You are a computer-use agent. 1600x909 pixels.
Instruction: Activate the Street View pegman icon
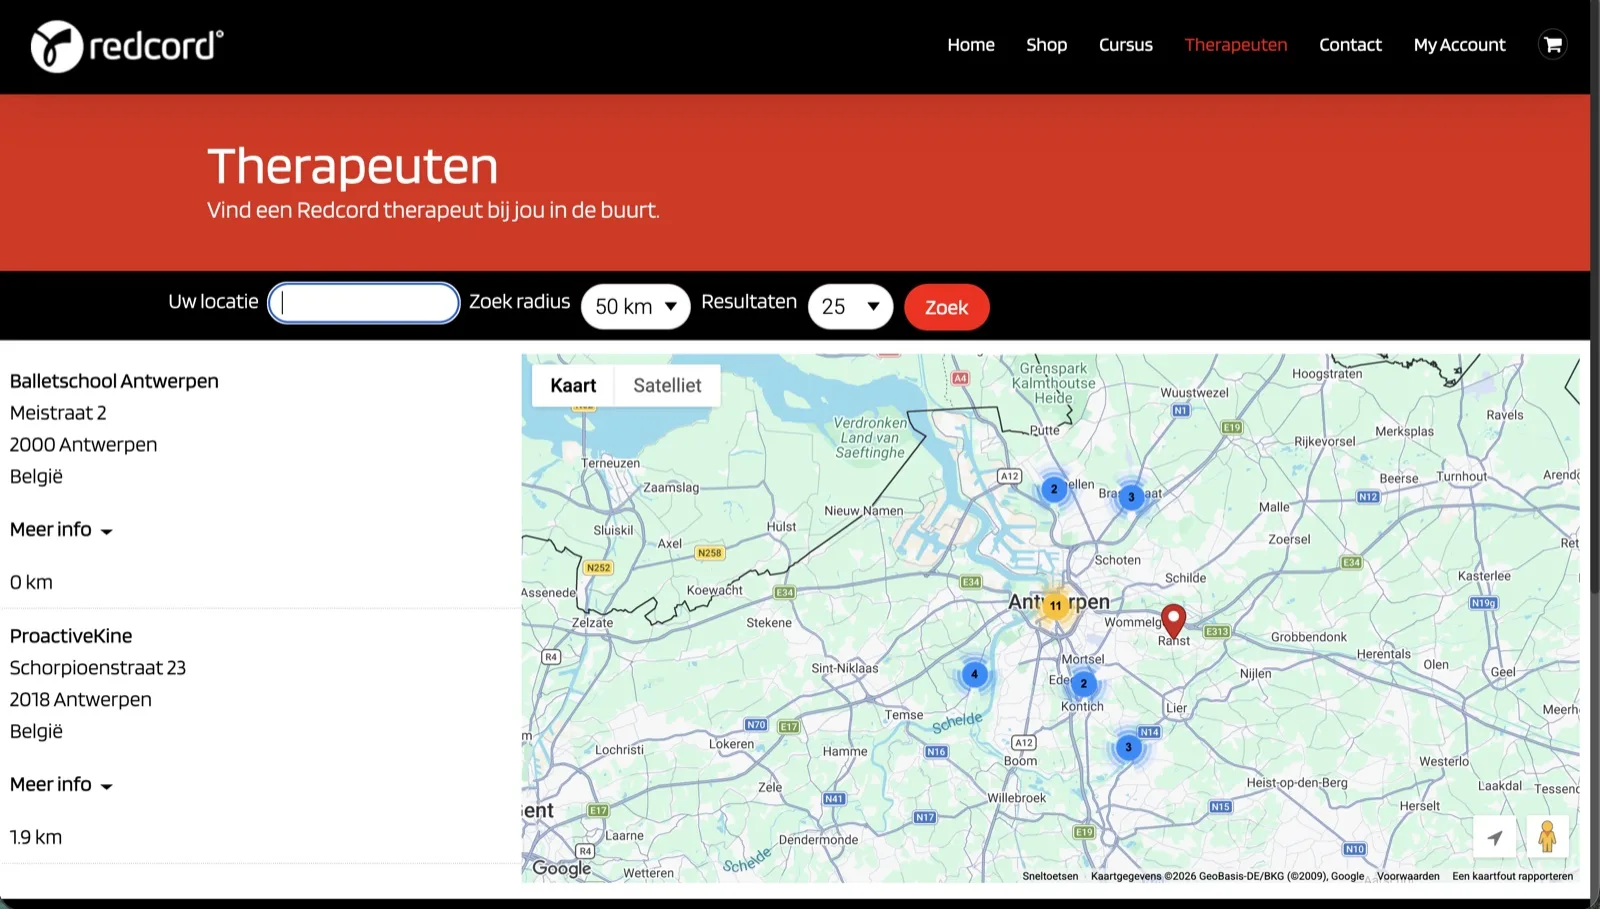point(1547,837)
